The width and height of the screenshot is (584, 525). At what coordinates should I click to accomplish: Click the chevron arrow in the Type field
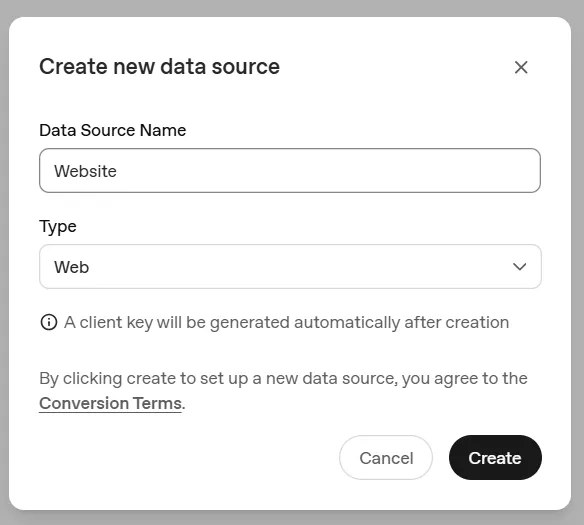[x=519, y=267]
